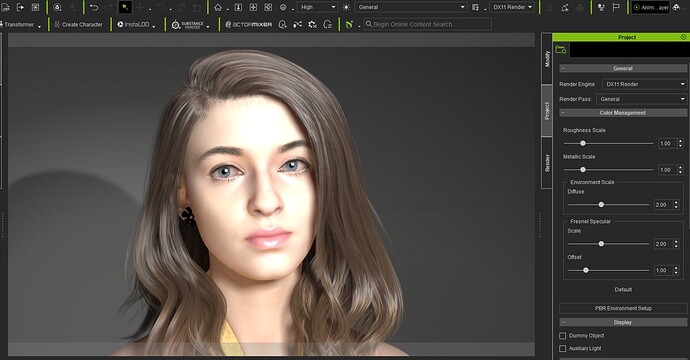
Task: Click the Export icon
Action: [x=20, y=7]
